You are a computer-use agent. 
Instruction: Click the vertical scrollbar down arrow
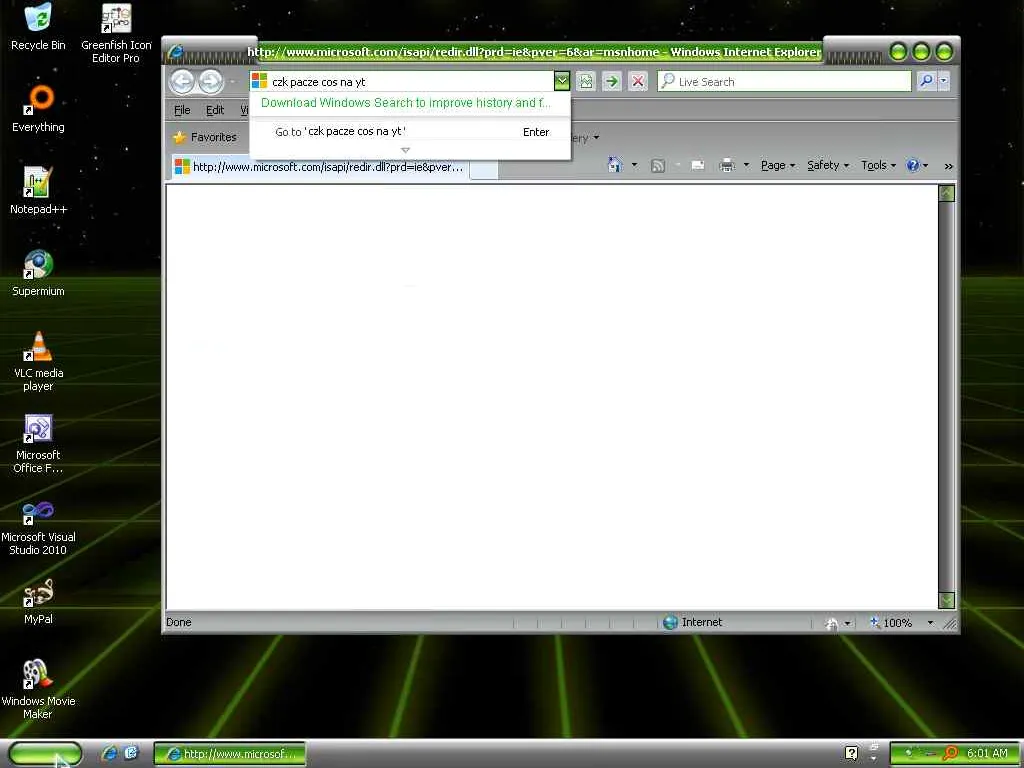[x=946, y=600]
